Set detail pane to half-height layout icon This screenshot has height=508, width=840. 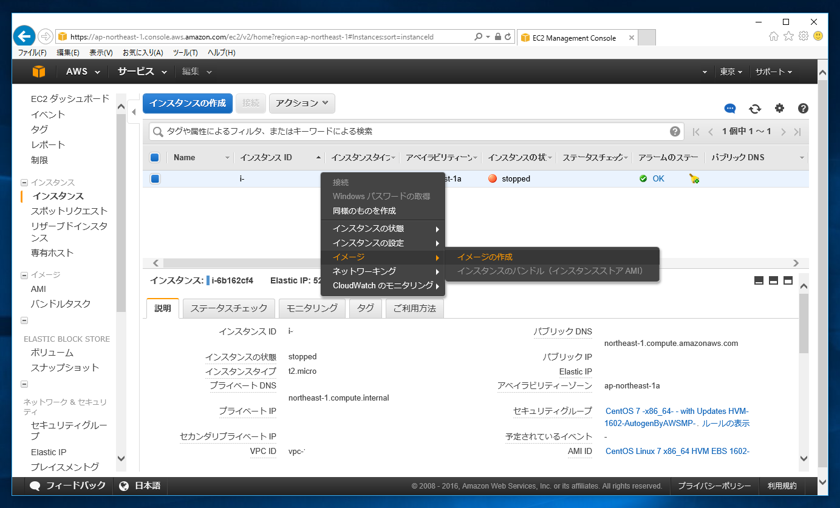773,280
